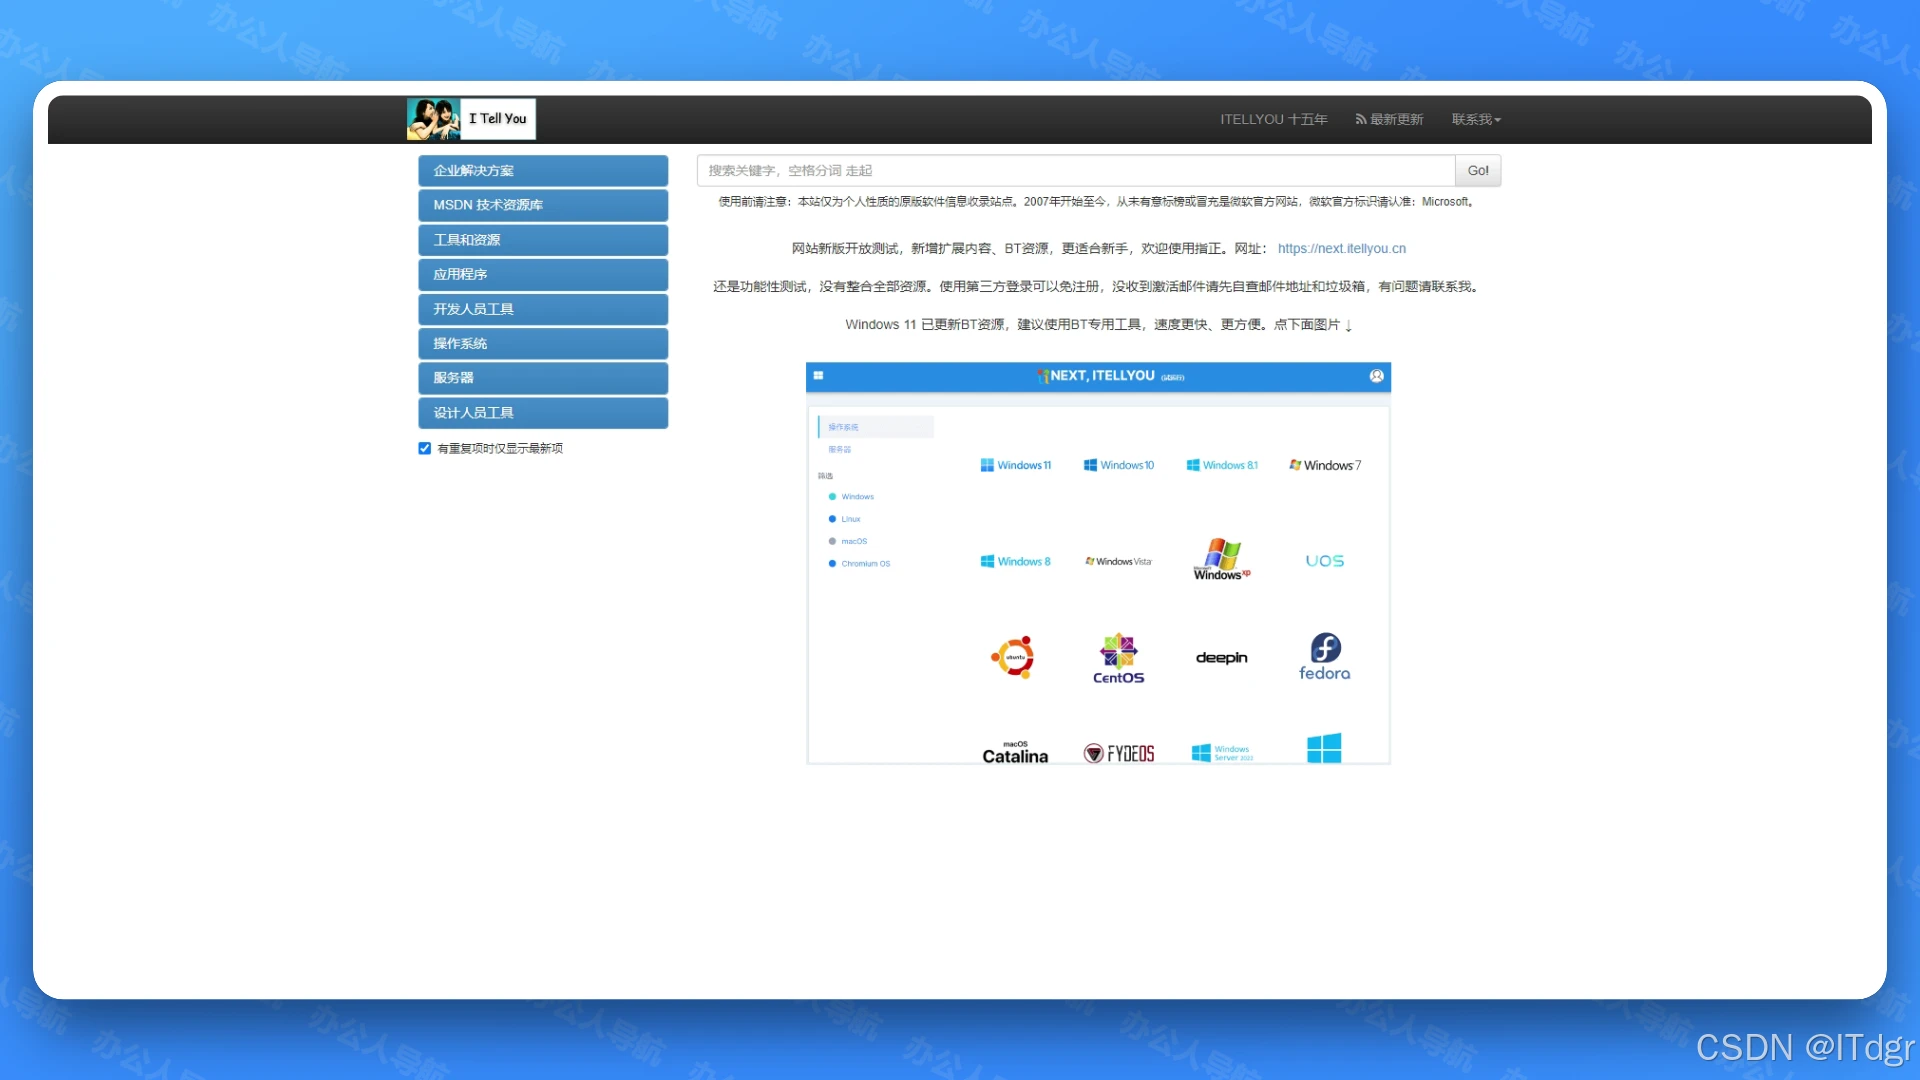Click the Windows 8.1 logo in preview
The image size is (1920, 1080).
(1222, 465)
